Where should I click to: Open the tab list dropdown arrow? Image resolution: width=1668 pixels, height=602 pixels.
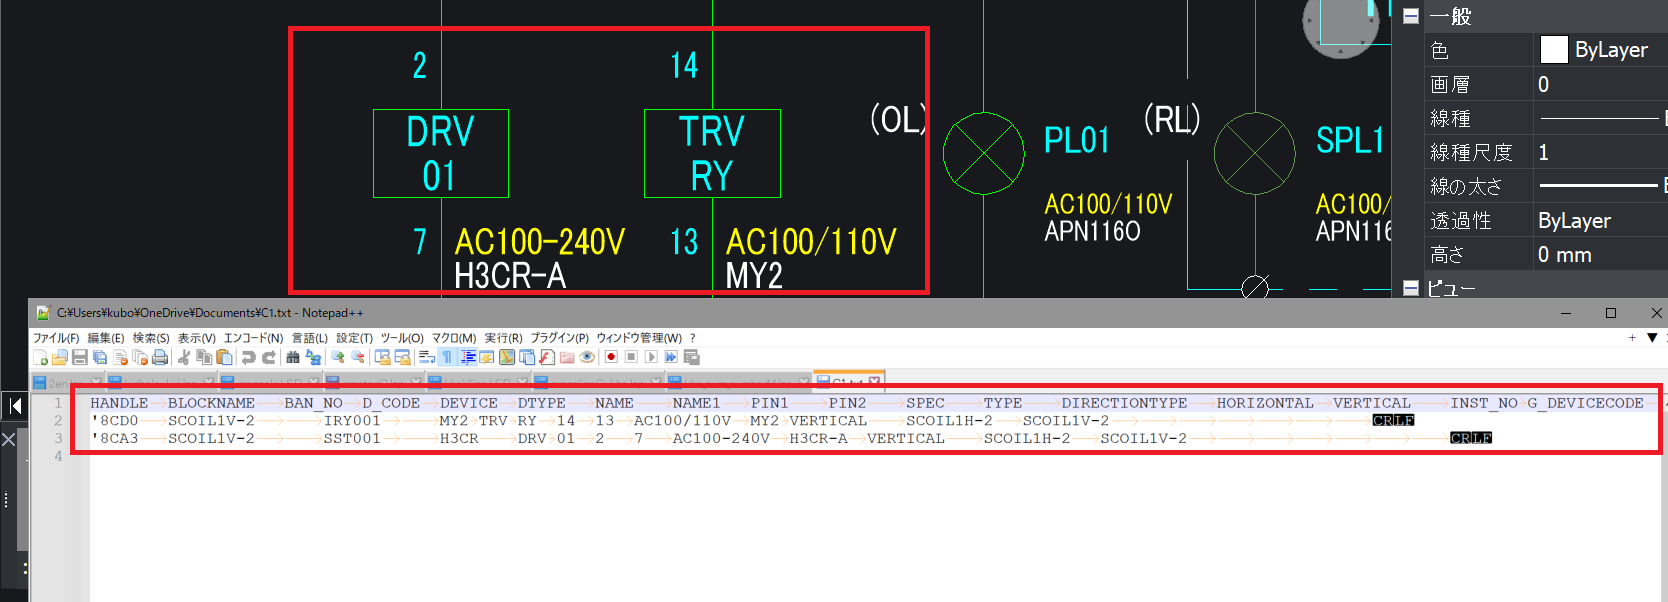[1652, 338]
